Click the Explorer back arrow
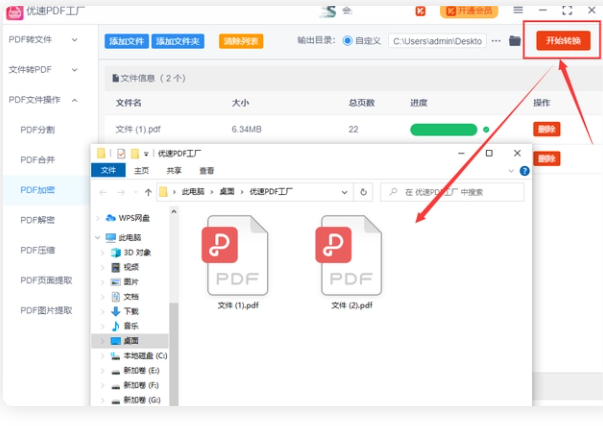Screen dimensions: 603x426 [103, 192]
